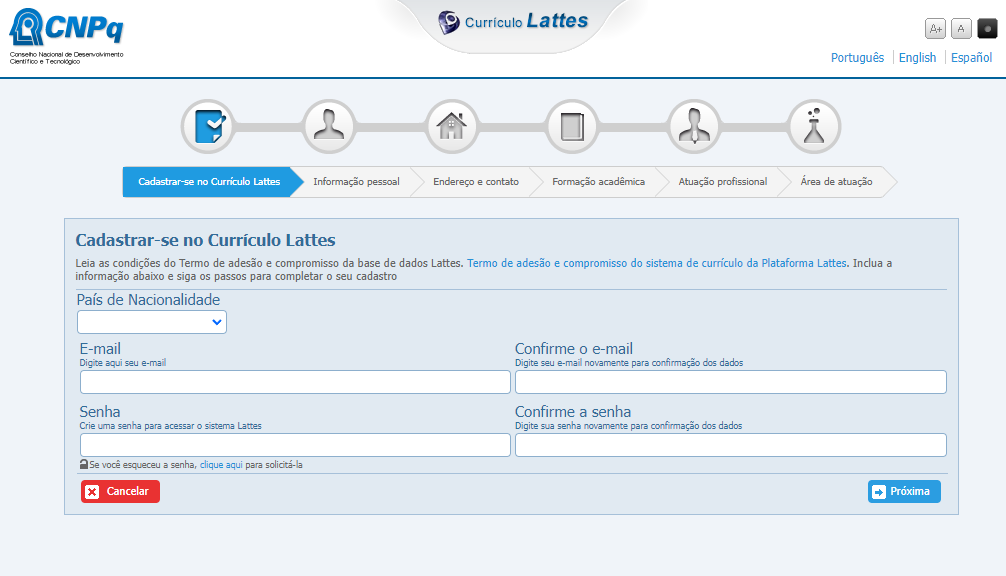This screenshot has height=576, width=1006.
Task: Open the País de Nacionalidade dropdown
Action: pos(152,322)
